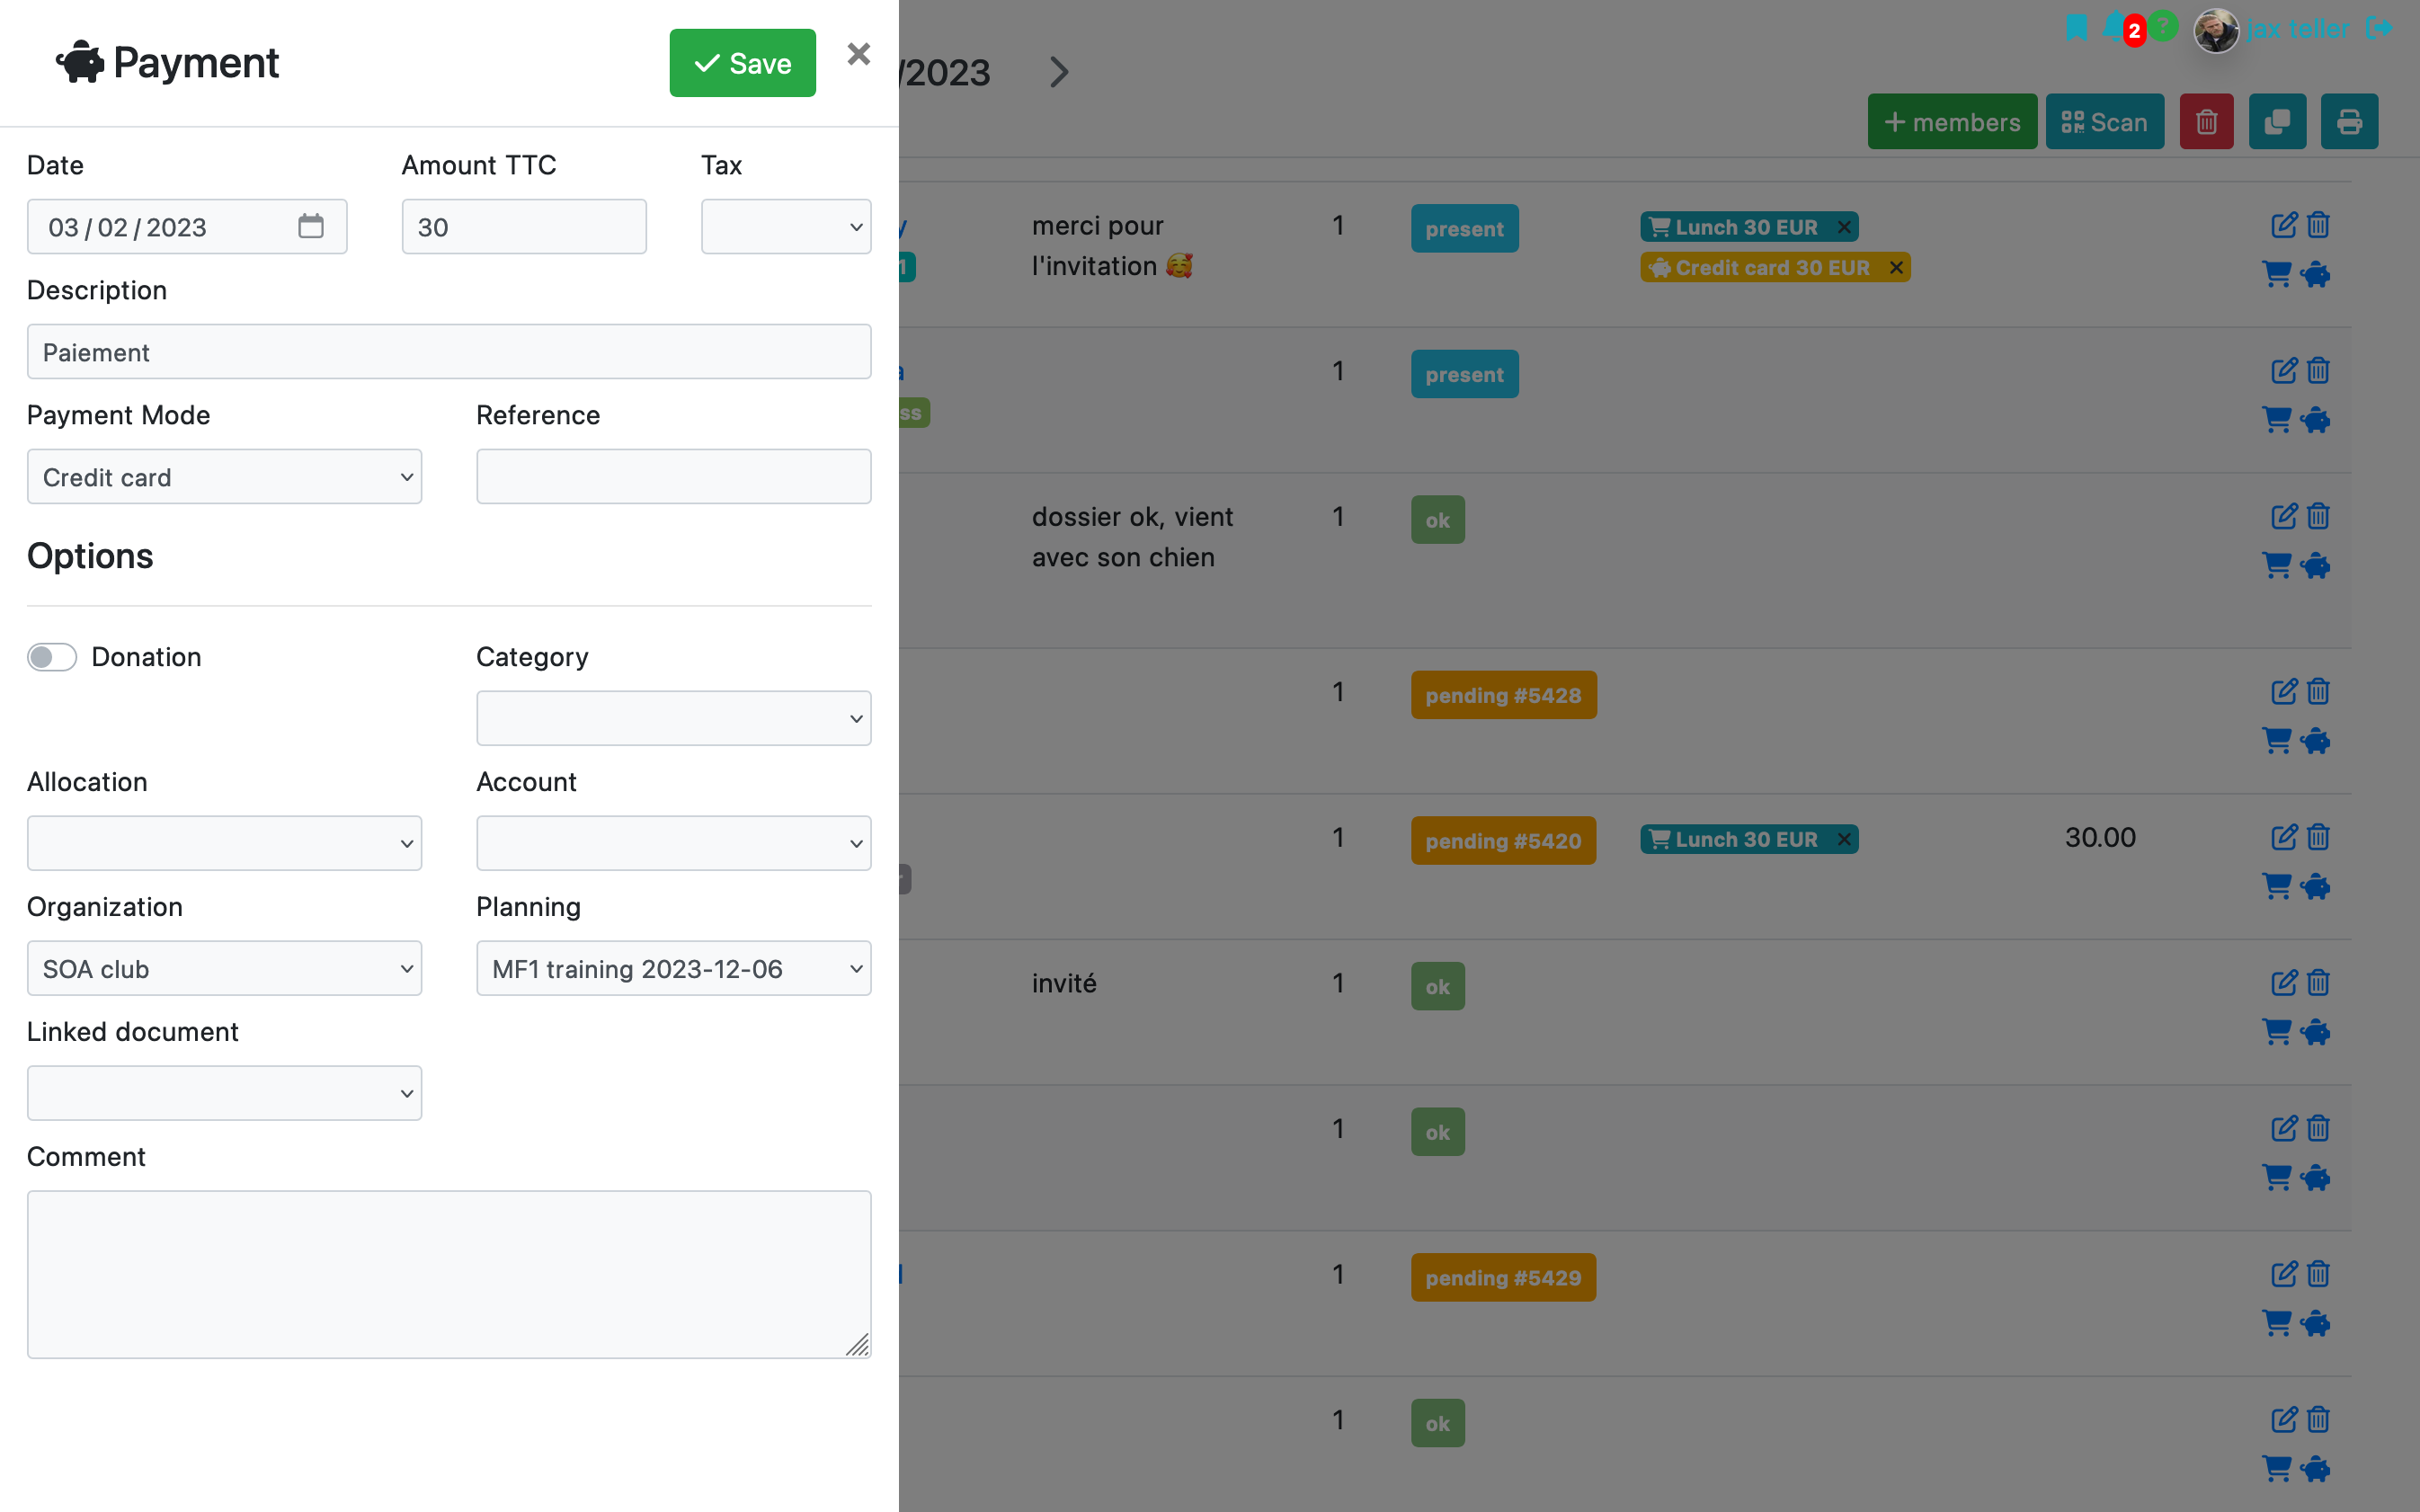Screen dimensions: 2420x1512
Task: Click the add members button
Action: point(1951,122)
